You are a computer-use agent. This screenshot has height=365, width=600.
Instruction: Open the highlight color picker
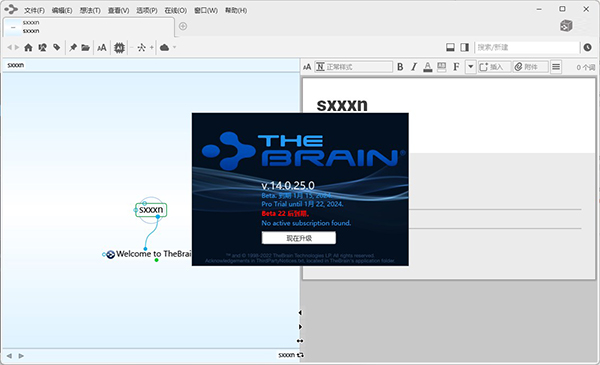(x=442, y=67)
